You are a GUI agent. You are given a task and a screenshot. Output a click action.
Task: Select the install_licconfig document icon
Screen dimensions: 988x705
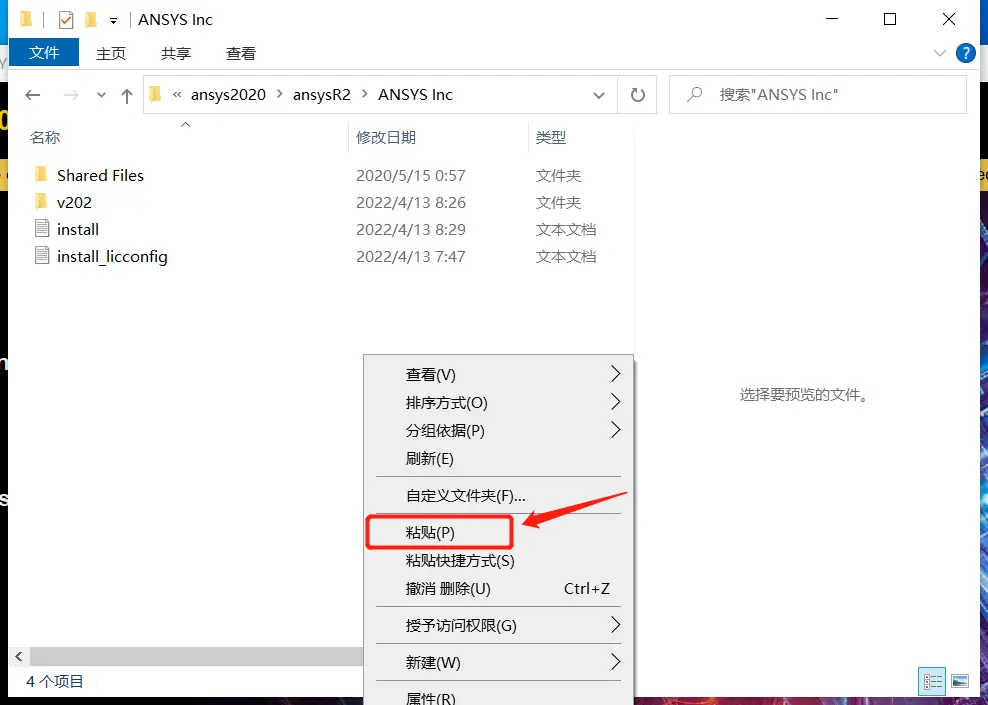pyautogui.click(x=42, y=256)
